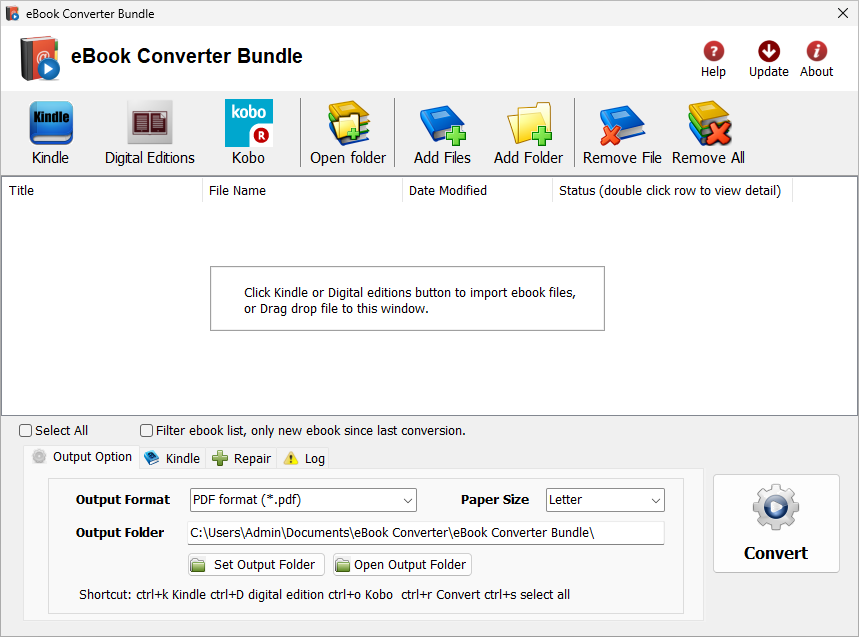
Task: Start conversion with the Convert button
Action: pos(776,523)
